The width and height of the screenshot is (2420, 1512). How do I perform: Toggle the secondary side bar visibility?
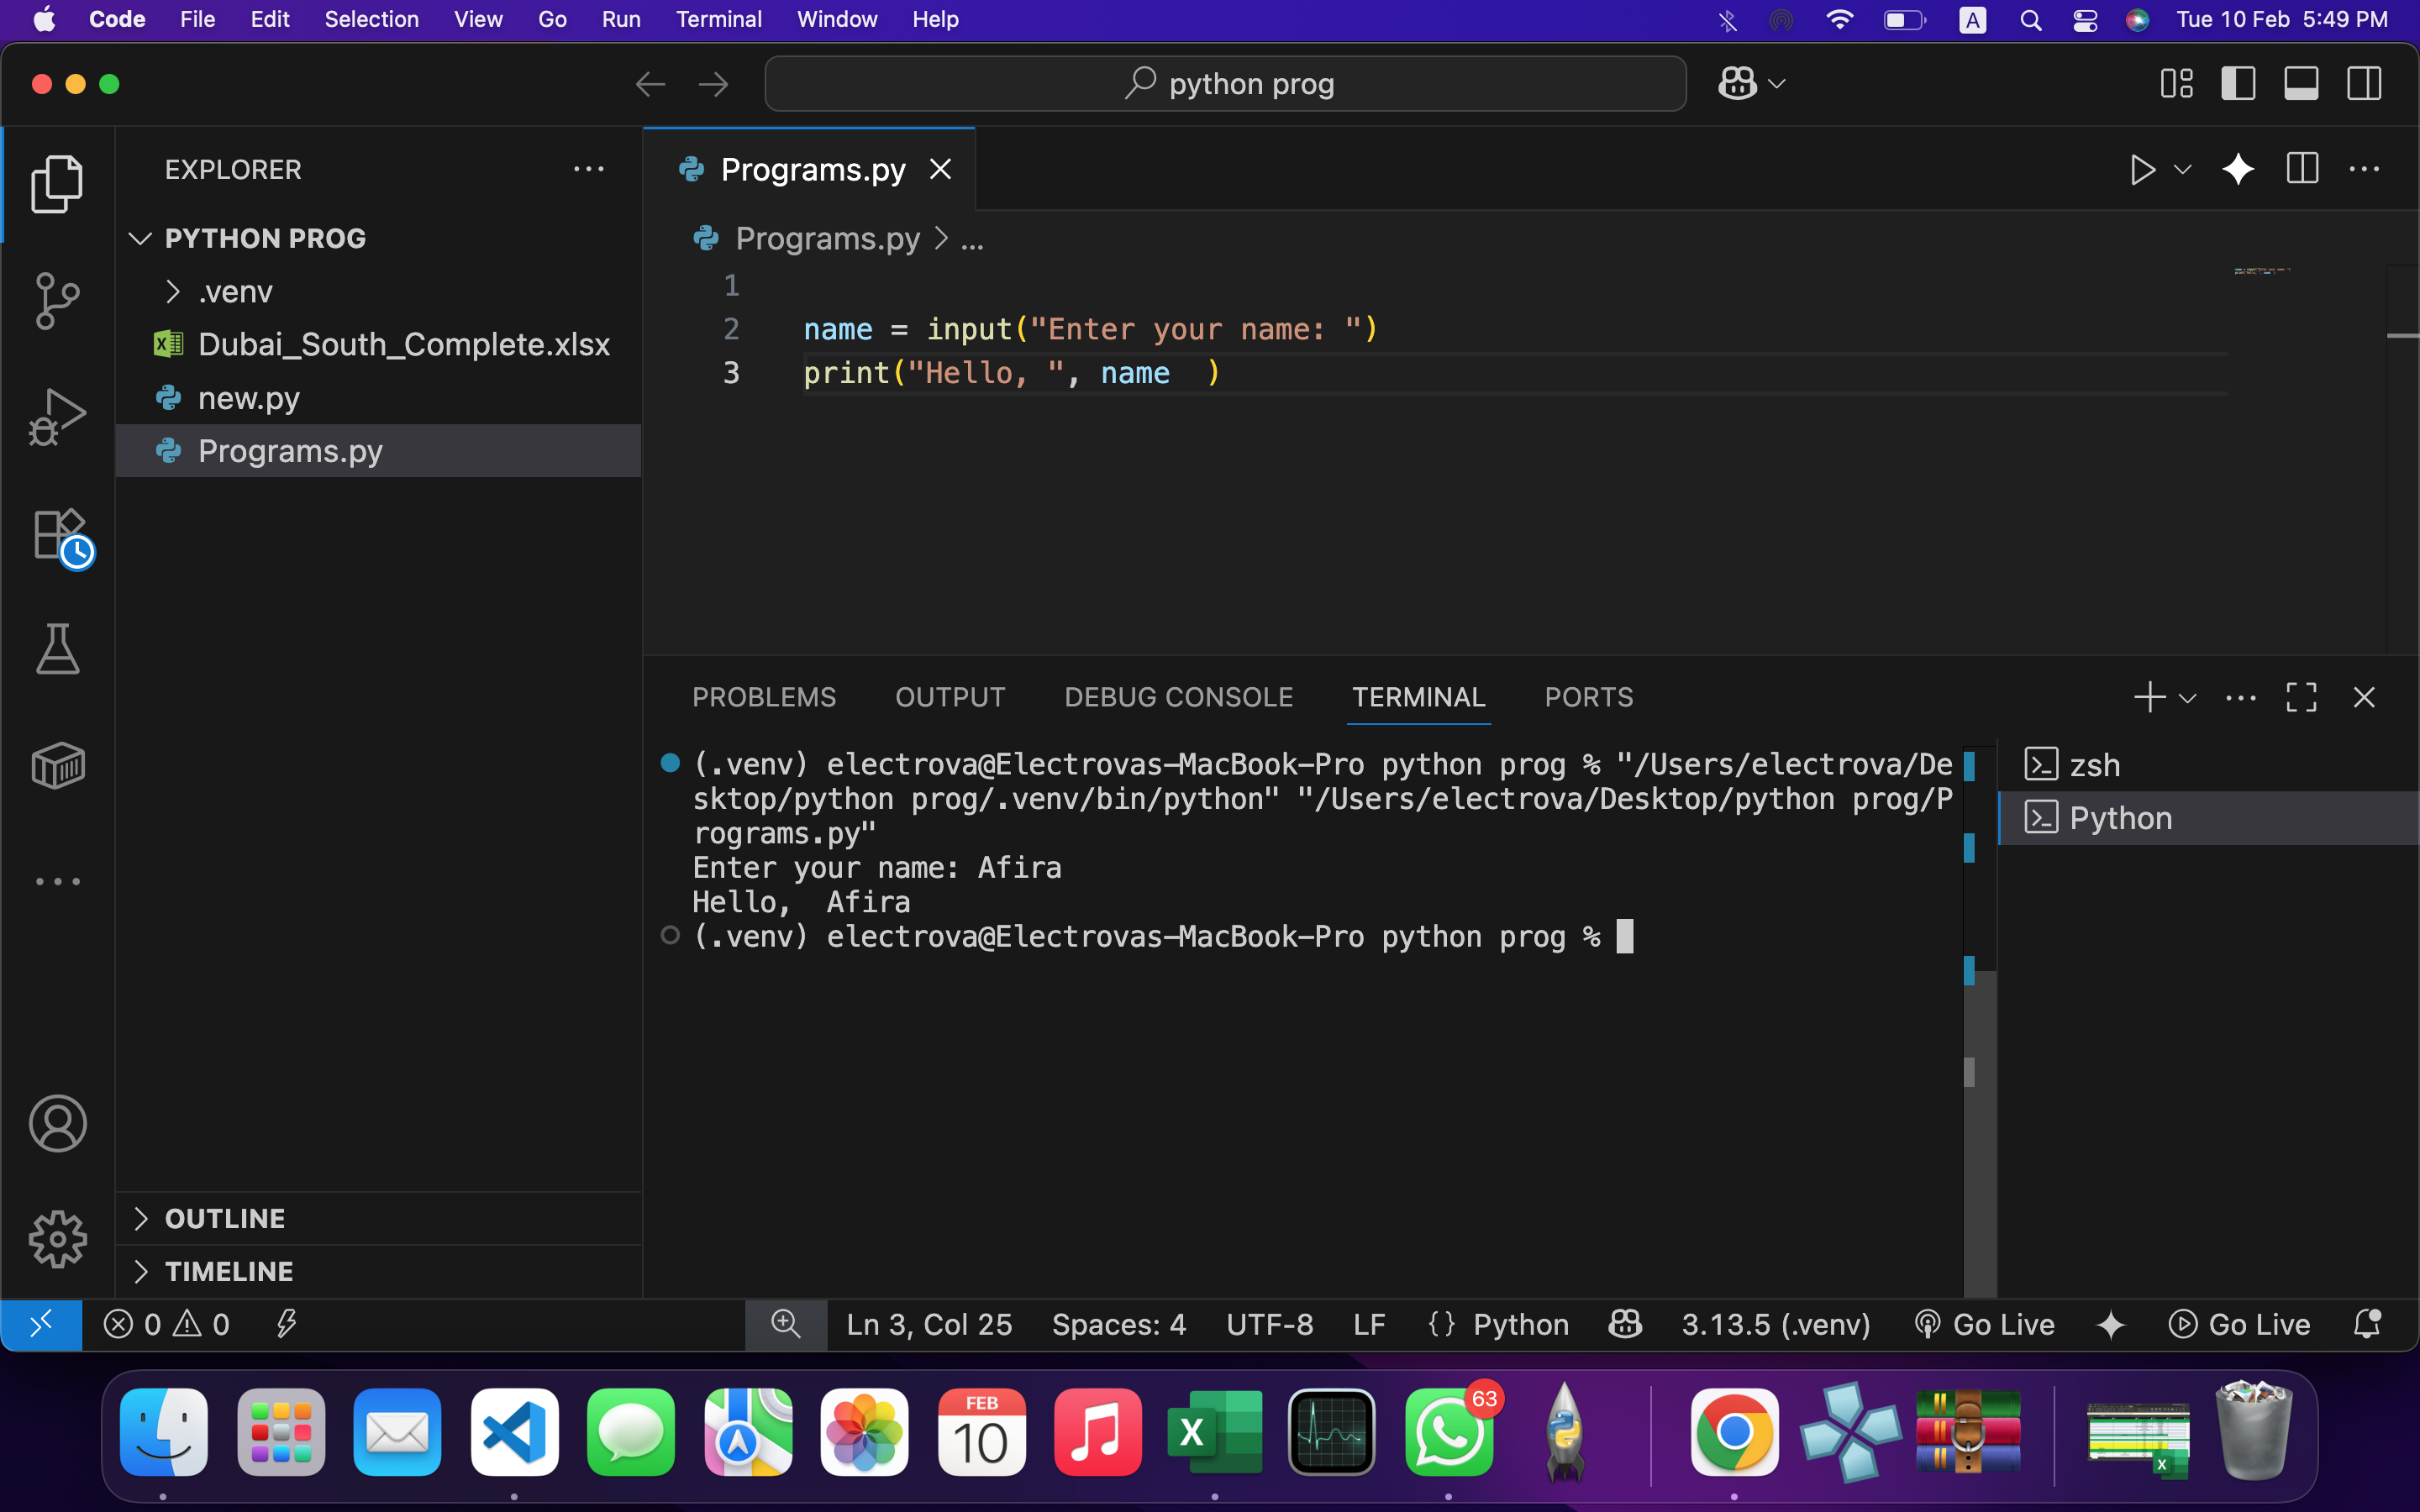2364,84
